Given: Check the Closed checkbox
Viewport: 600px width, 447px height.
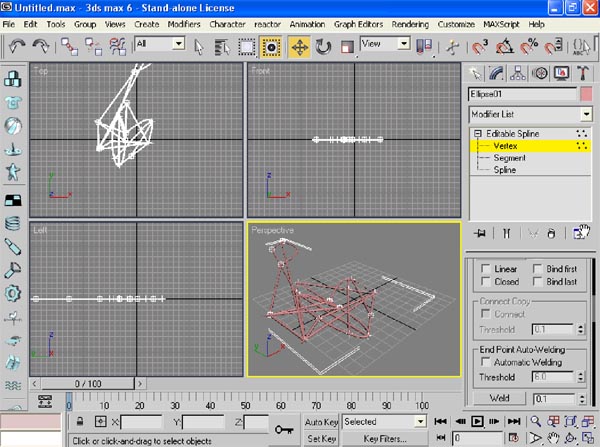Looking at the screenshot, I should click(x=487, y=282).
